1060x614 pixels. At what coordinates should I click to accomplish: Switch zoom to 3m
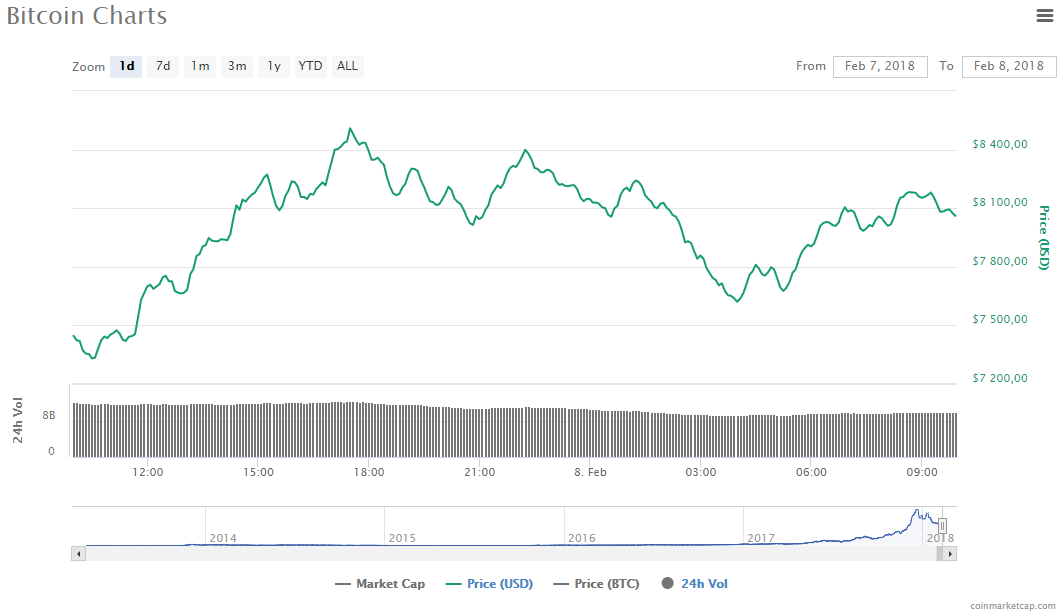[x=237, y=66]
